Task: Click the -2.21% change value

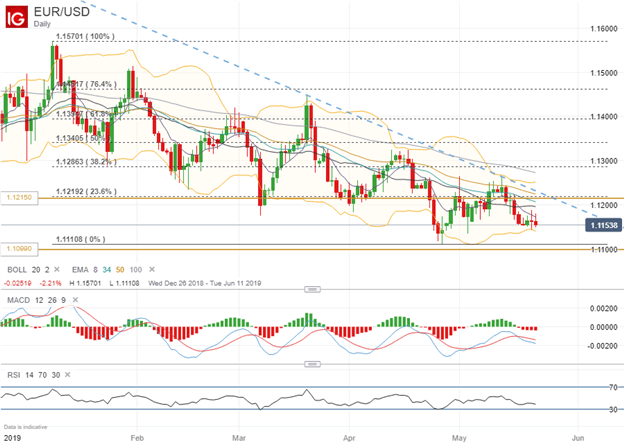Action: coord(51,283)
